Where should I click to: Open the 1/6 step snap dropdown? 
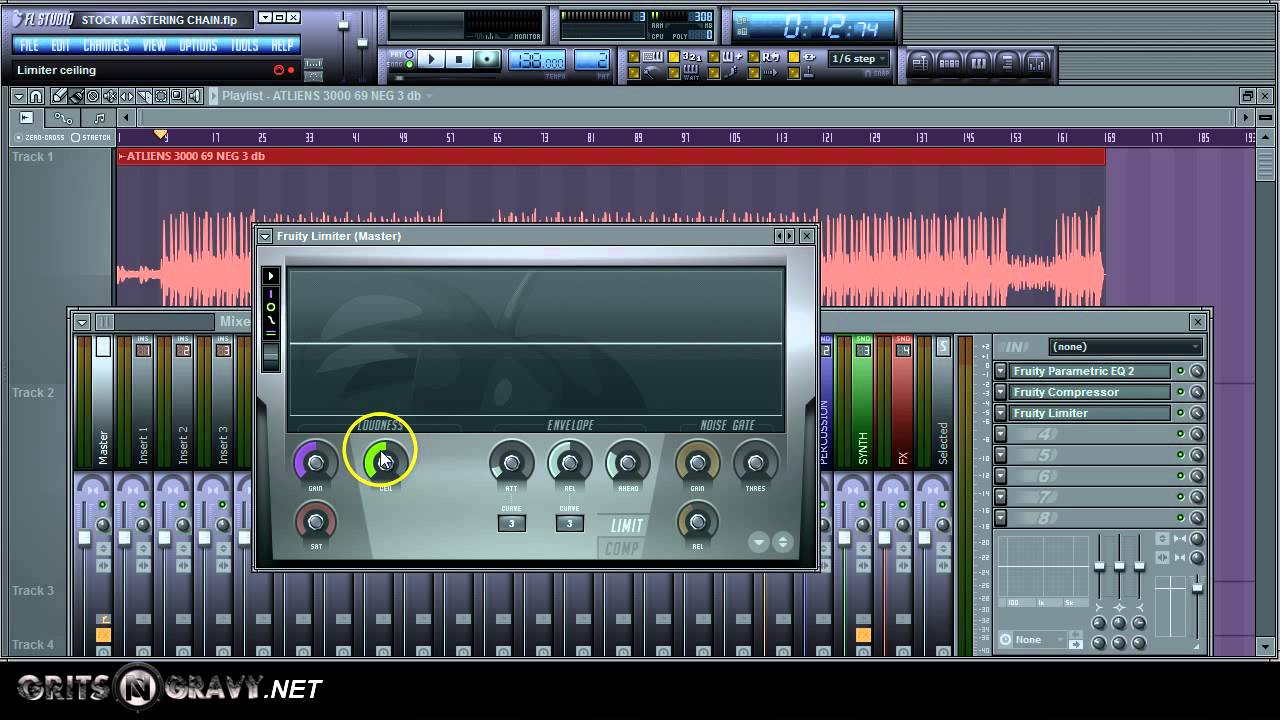(x=858, y=59)
